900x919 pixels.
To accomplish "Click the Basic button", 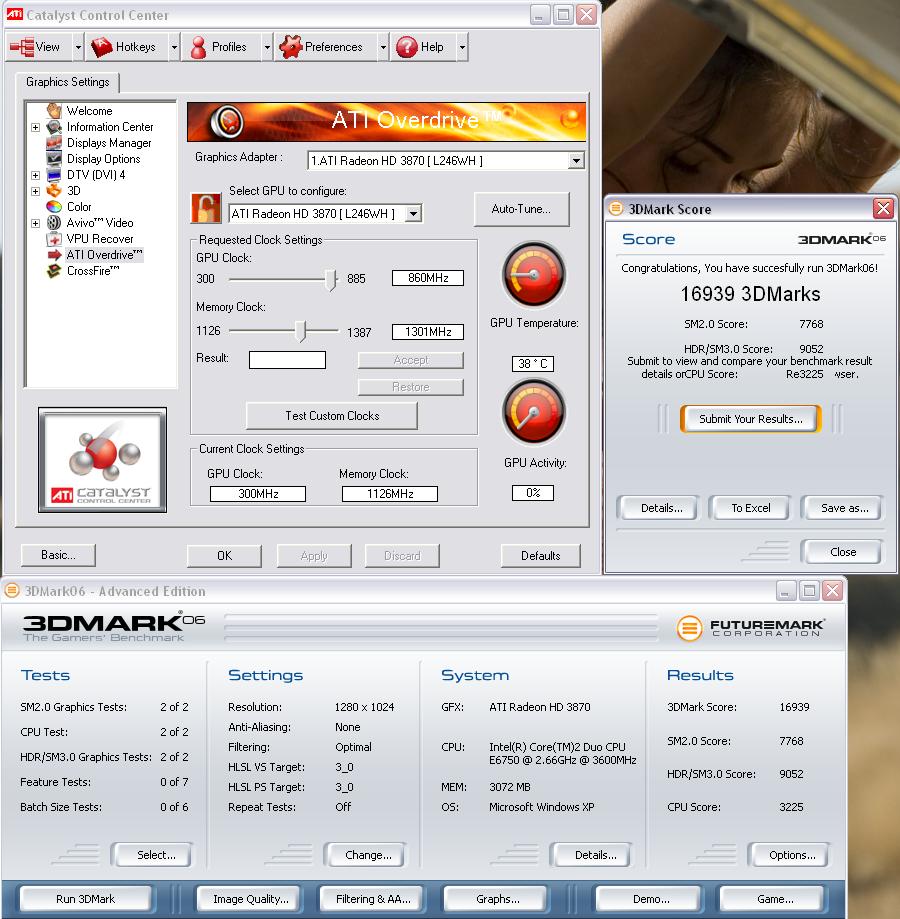I will [x=58, y=554].
